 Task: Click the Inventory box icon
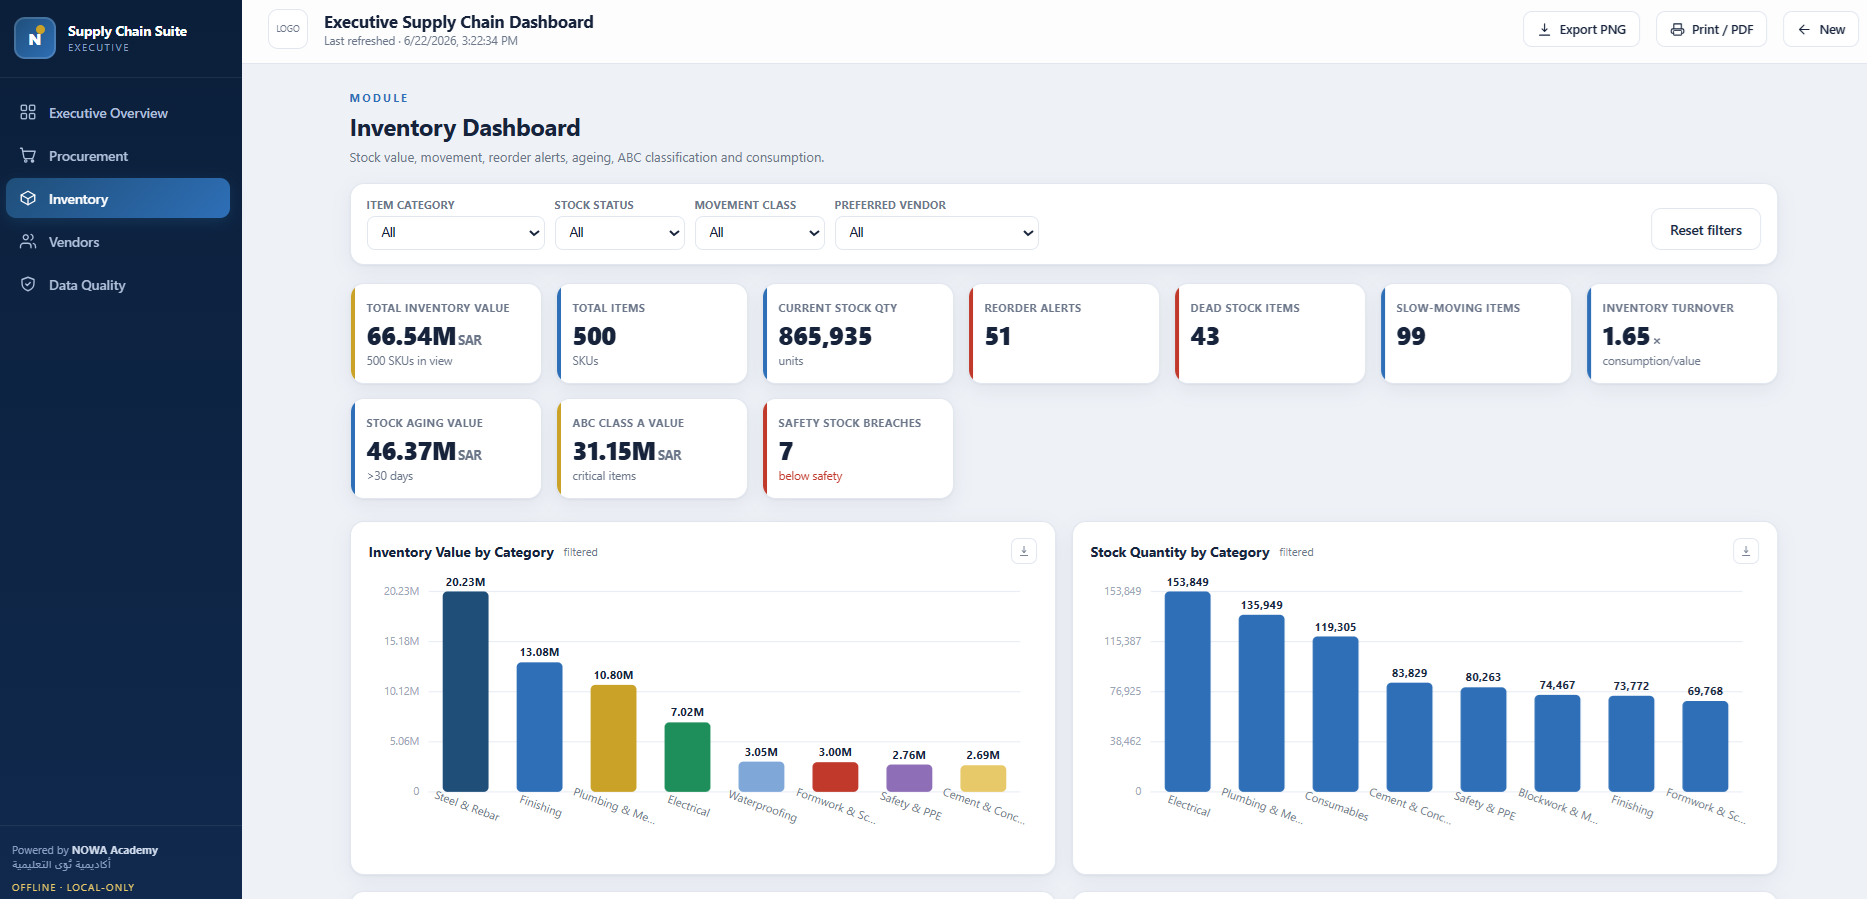click(x=28, y=198)
